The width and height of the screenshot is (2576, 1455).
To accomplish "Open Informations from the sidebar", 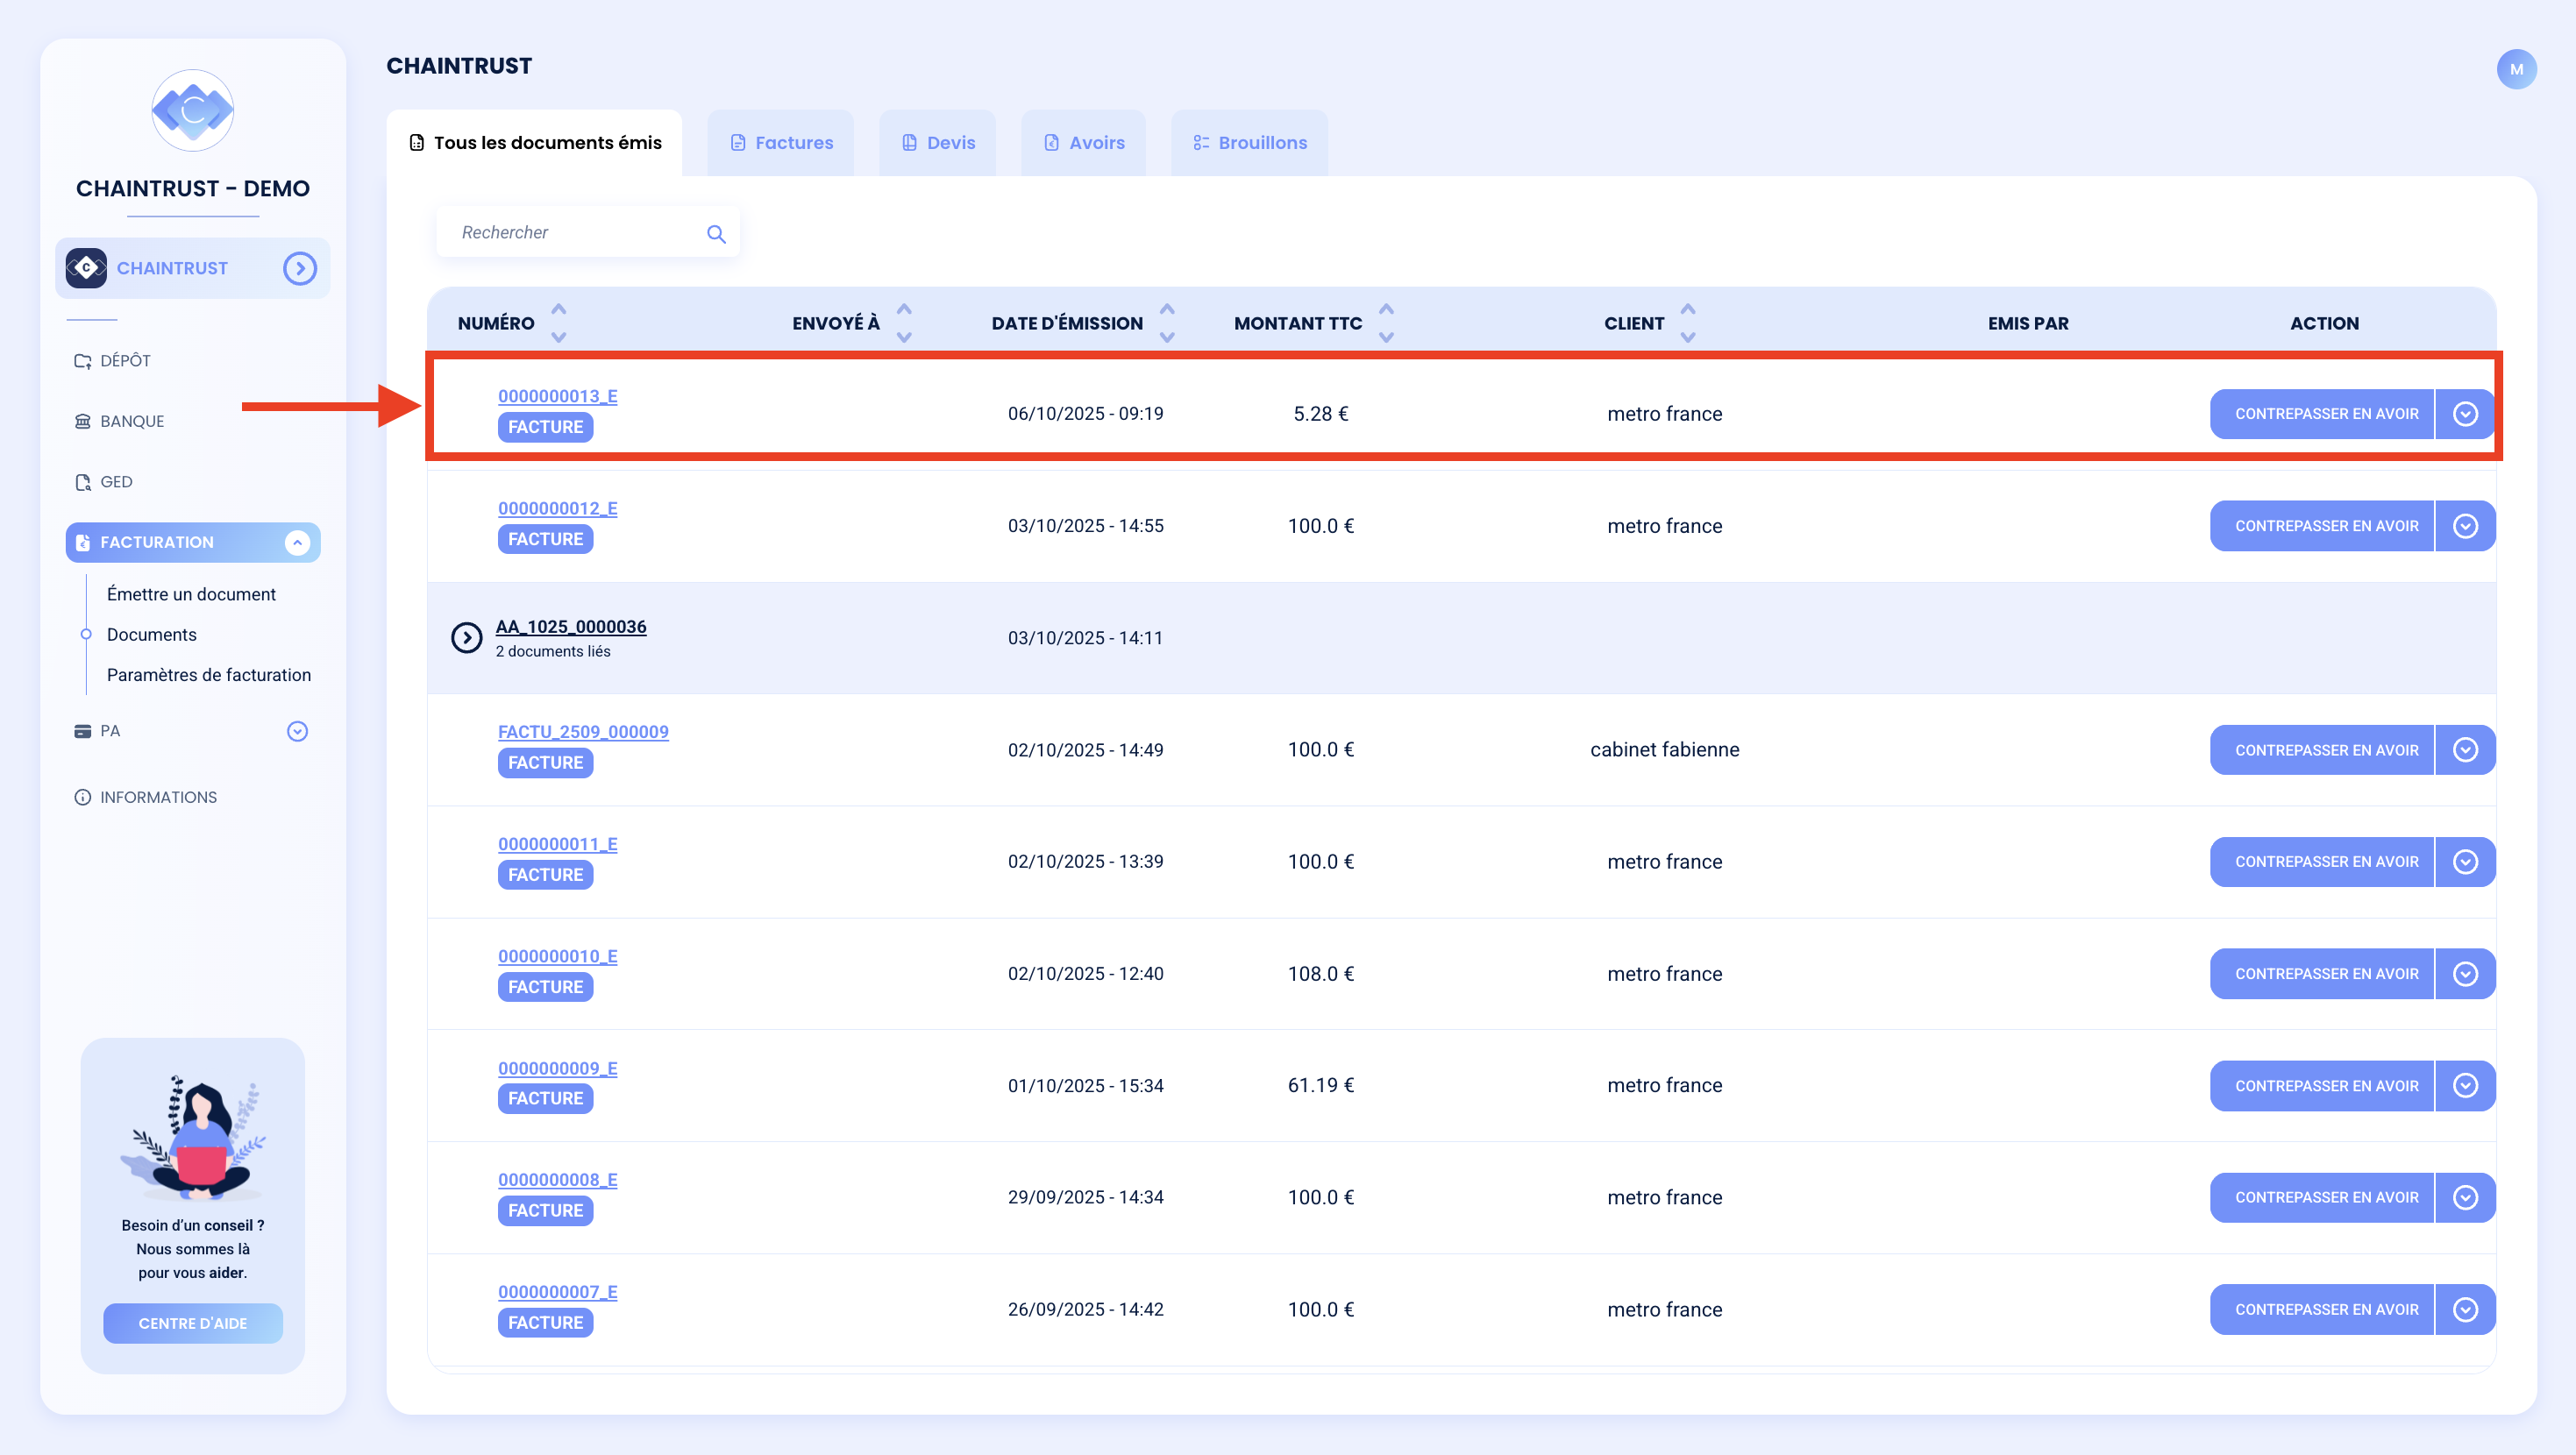I will (146, 797).
